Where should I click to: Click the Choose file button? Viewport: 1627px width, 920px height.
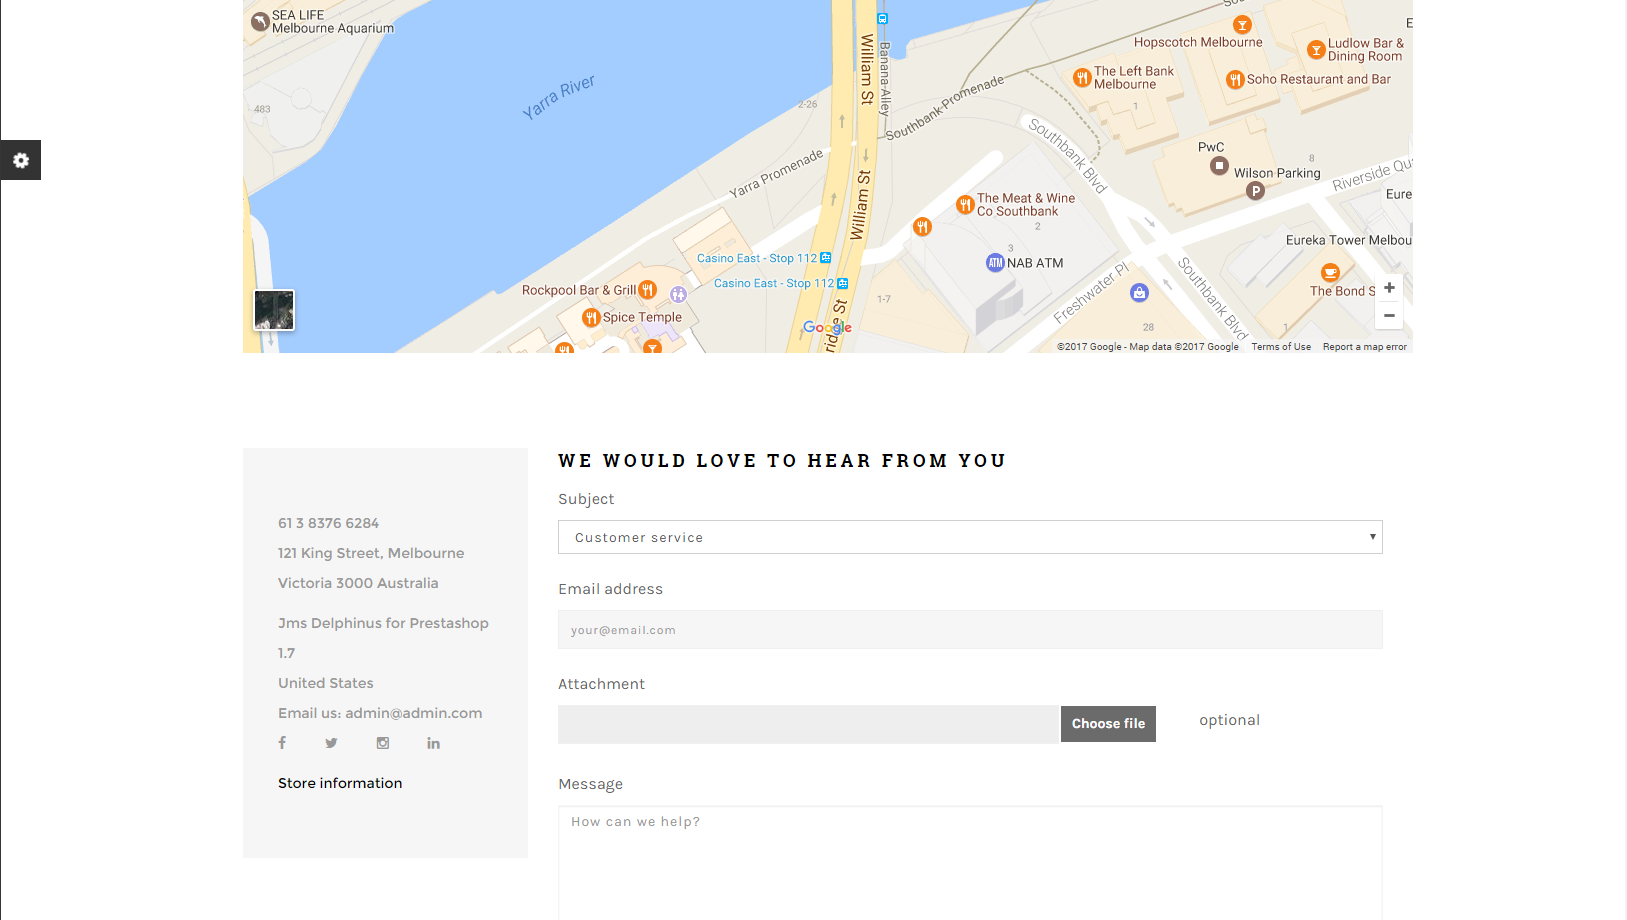pos(1108,724)
